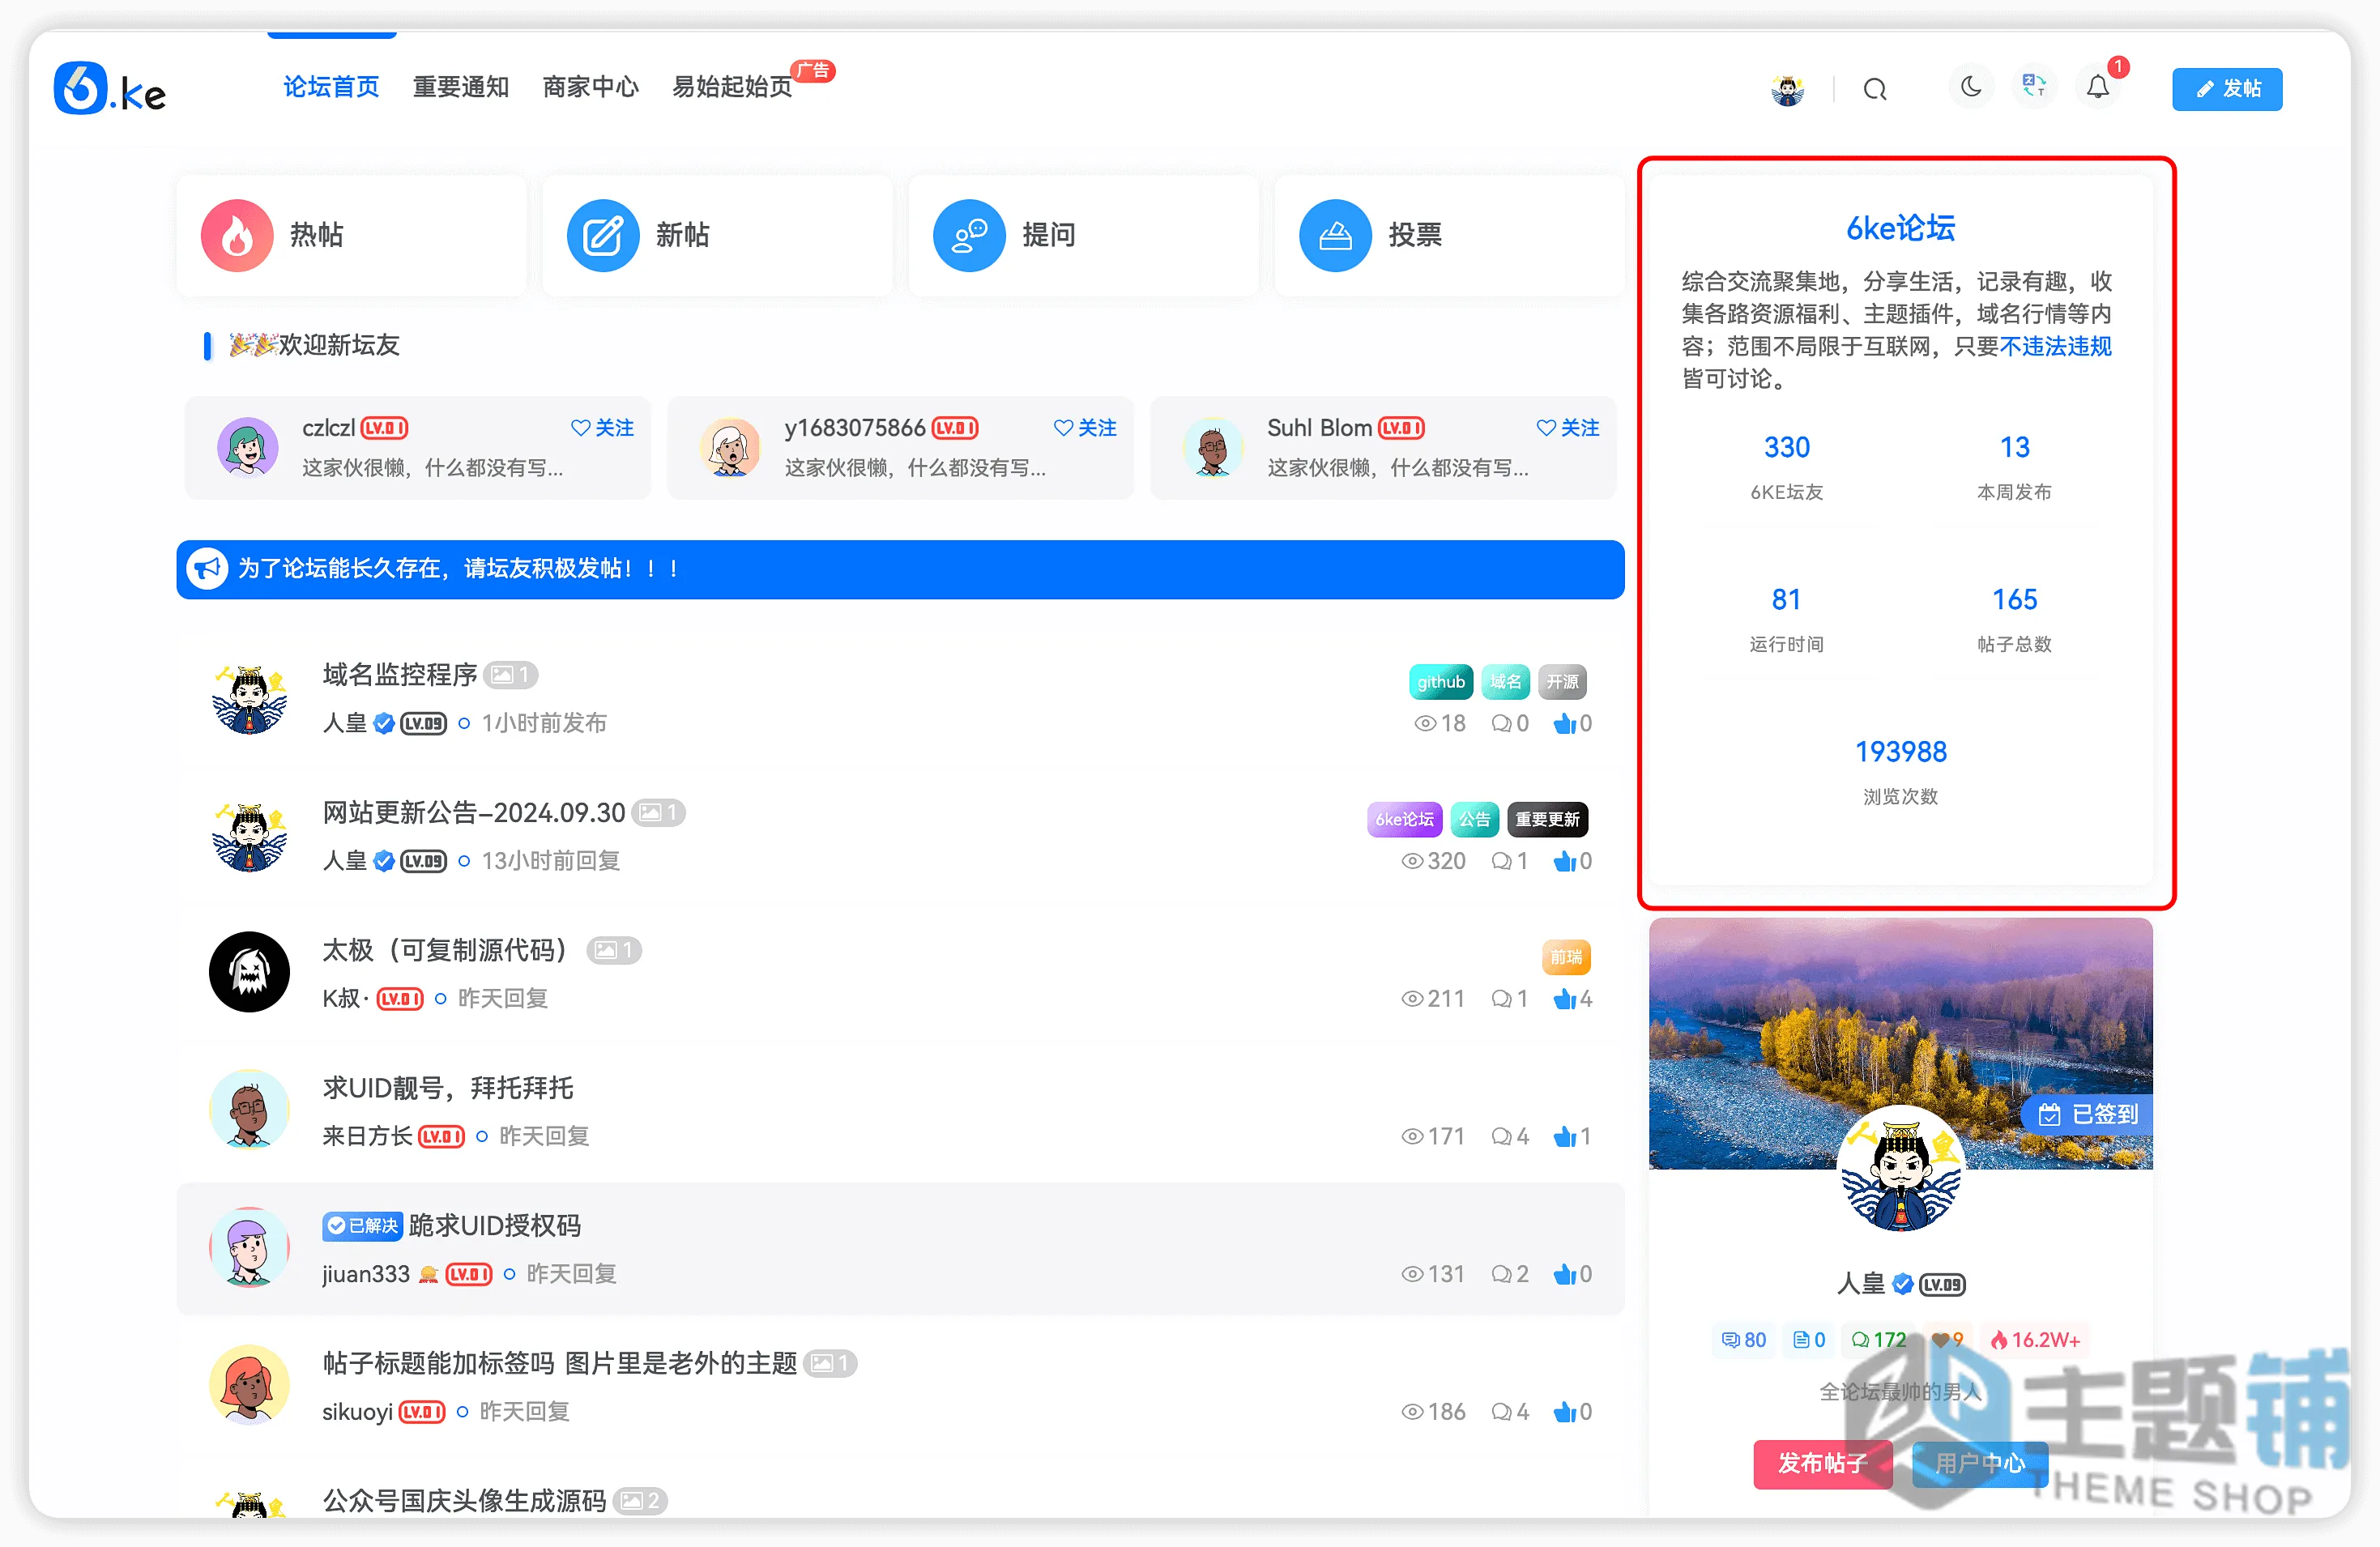The width and height of the screenshot is (2380, 1547).
Task: Like the 网站更新公告 post
Action: (x=1573, y=861)
